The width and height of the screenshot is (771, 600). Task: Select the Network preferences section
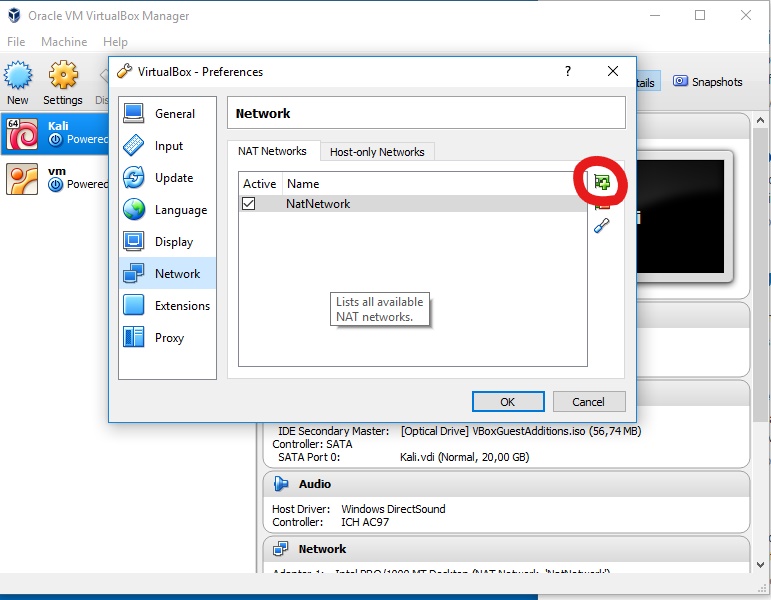[167, 273]
